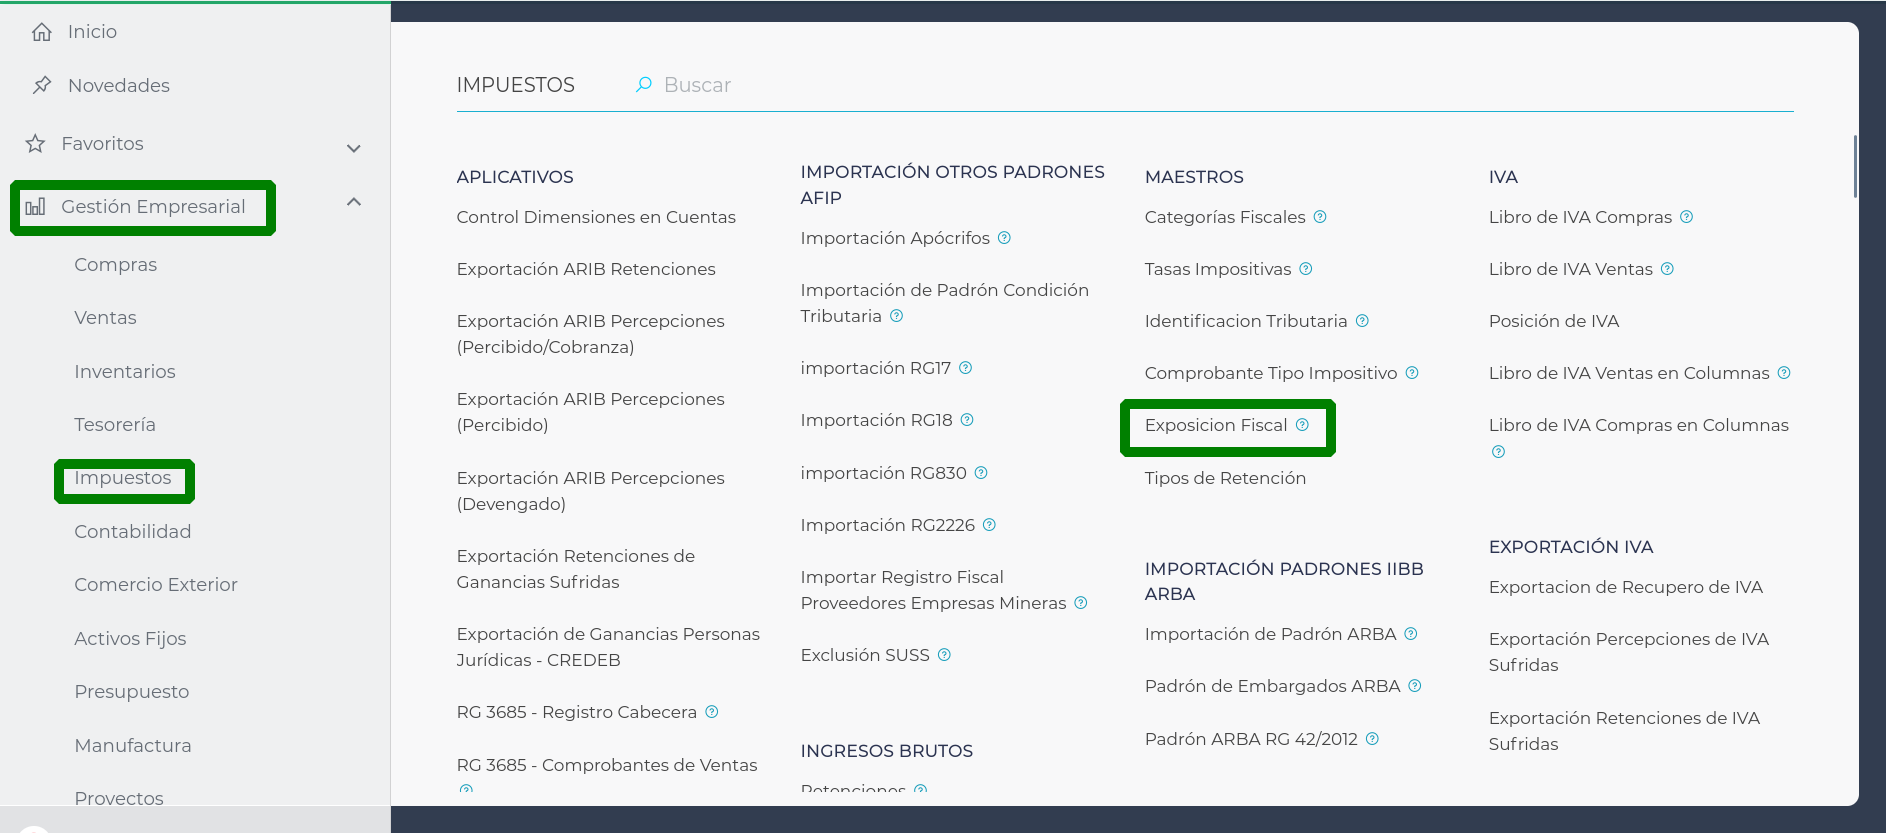This screenshot has height=833, width=1886.
Task: Open help icon next to Categorías Fiscales
Action: (x=1320, y=217)
